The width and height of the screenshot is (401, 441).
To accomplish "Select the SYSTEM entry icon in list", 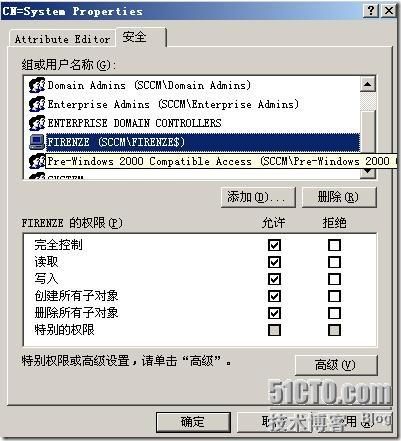I will [37, 176].
